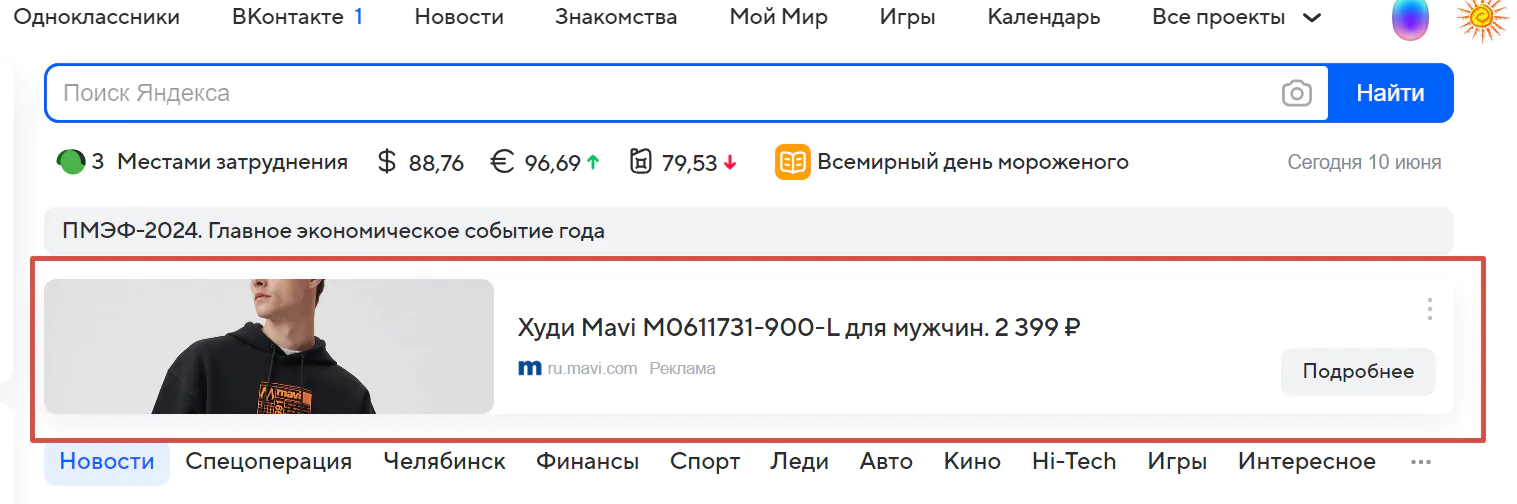Switch to the Спорт news tab
The width and height of the screenshot is (1517, 504).
click(x=705, y=462)
